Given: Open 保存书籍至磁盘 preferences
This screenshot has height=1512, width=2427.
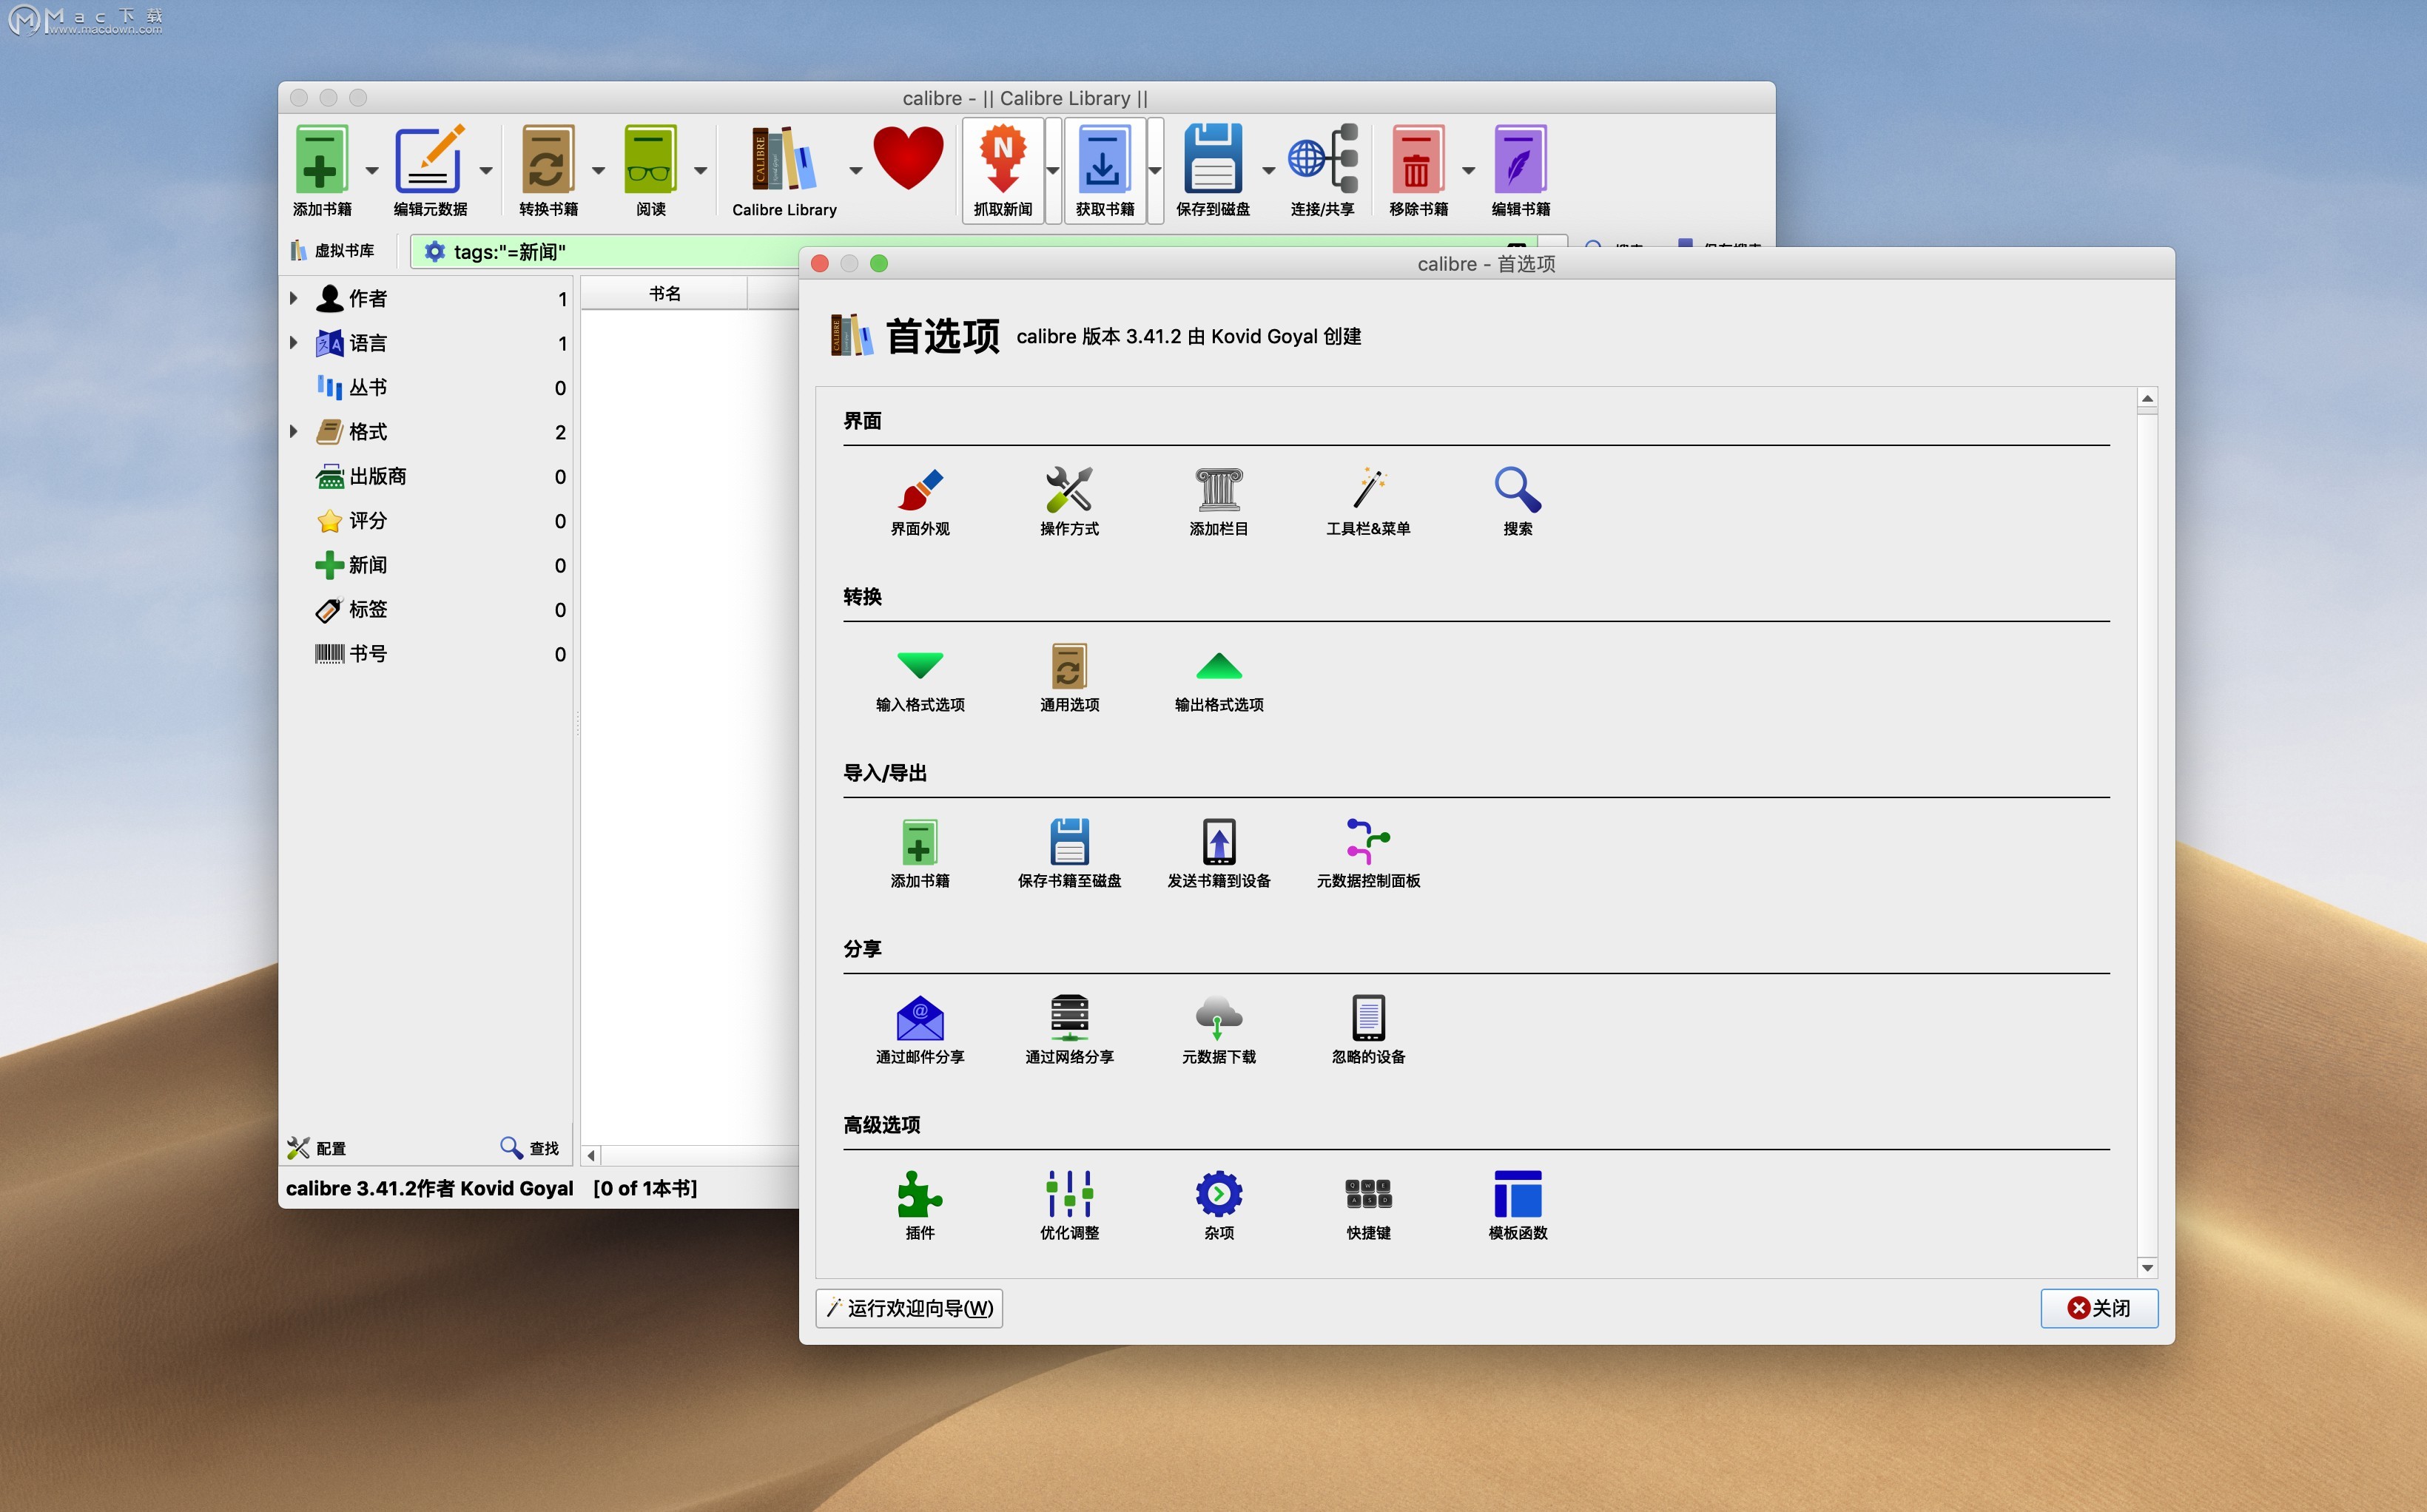Looking at the screenshot, I should pyautogui.click(x=1069, y=854).
